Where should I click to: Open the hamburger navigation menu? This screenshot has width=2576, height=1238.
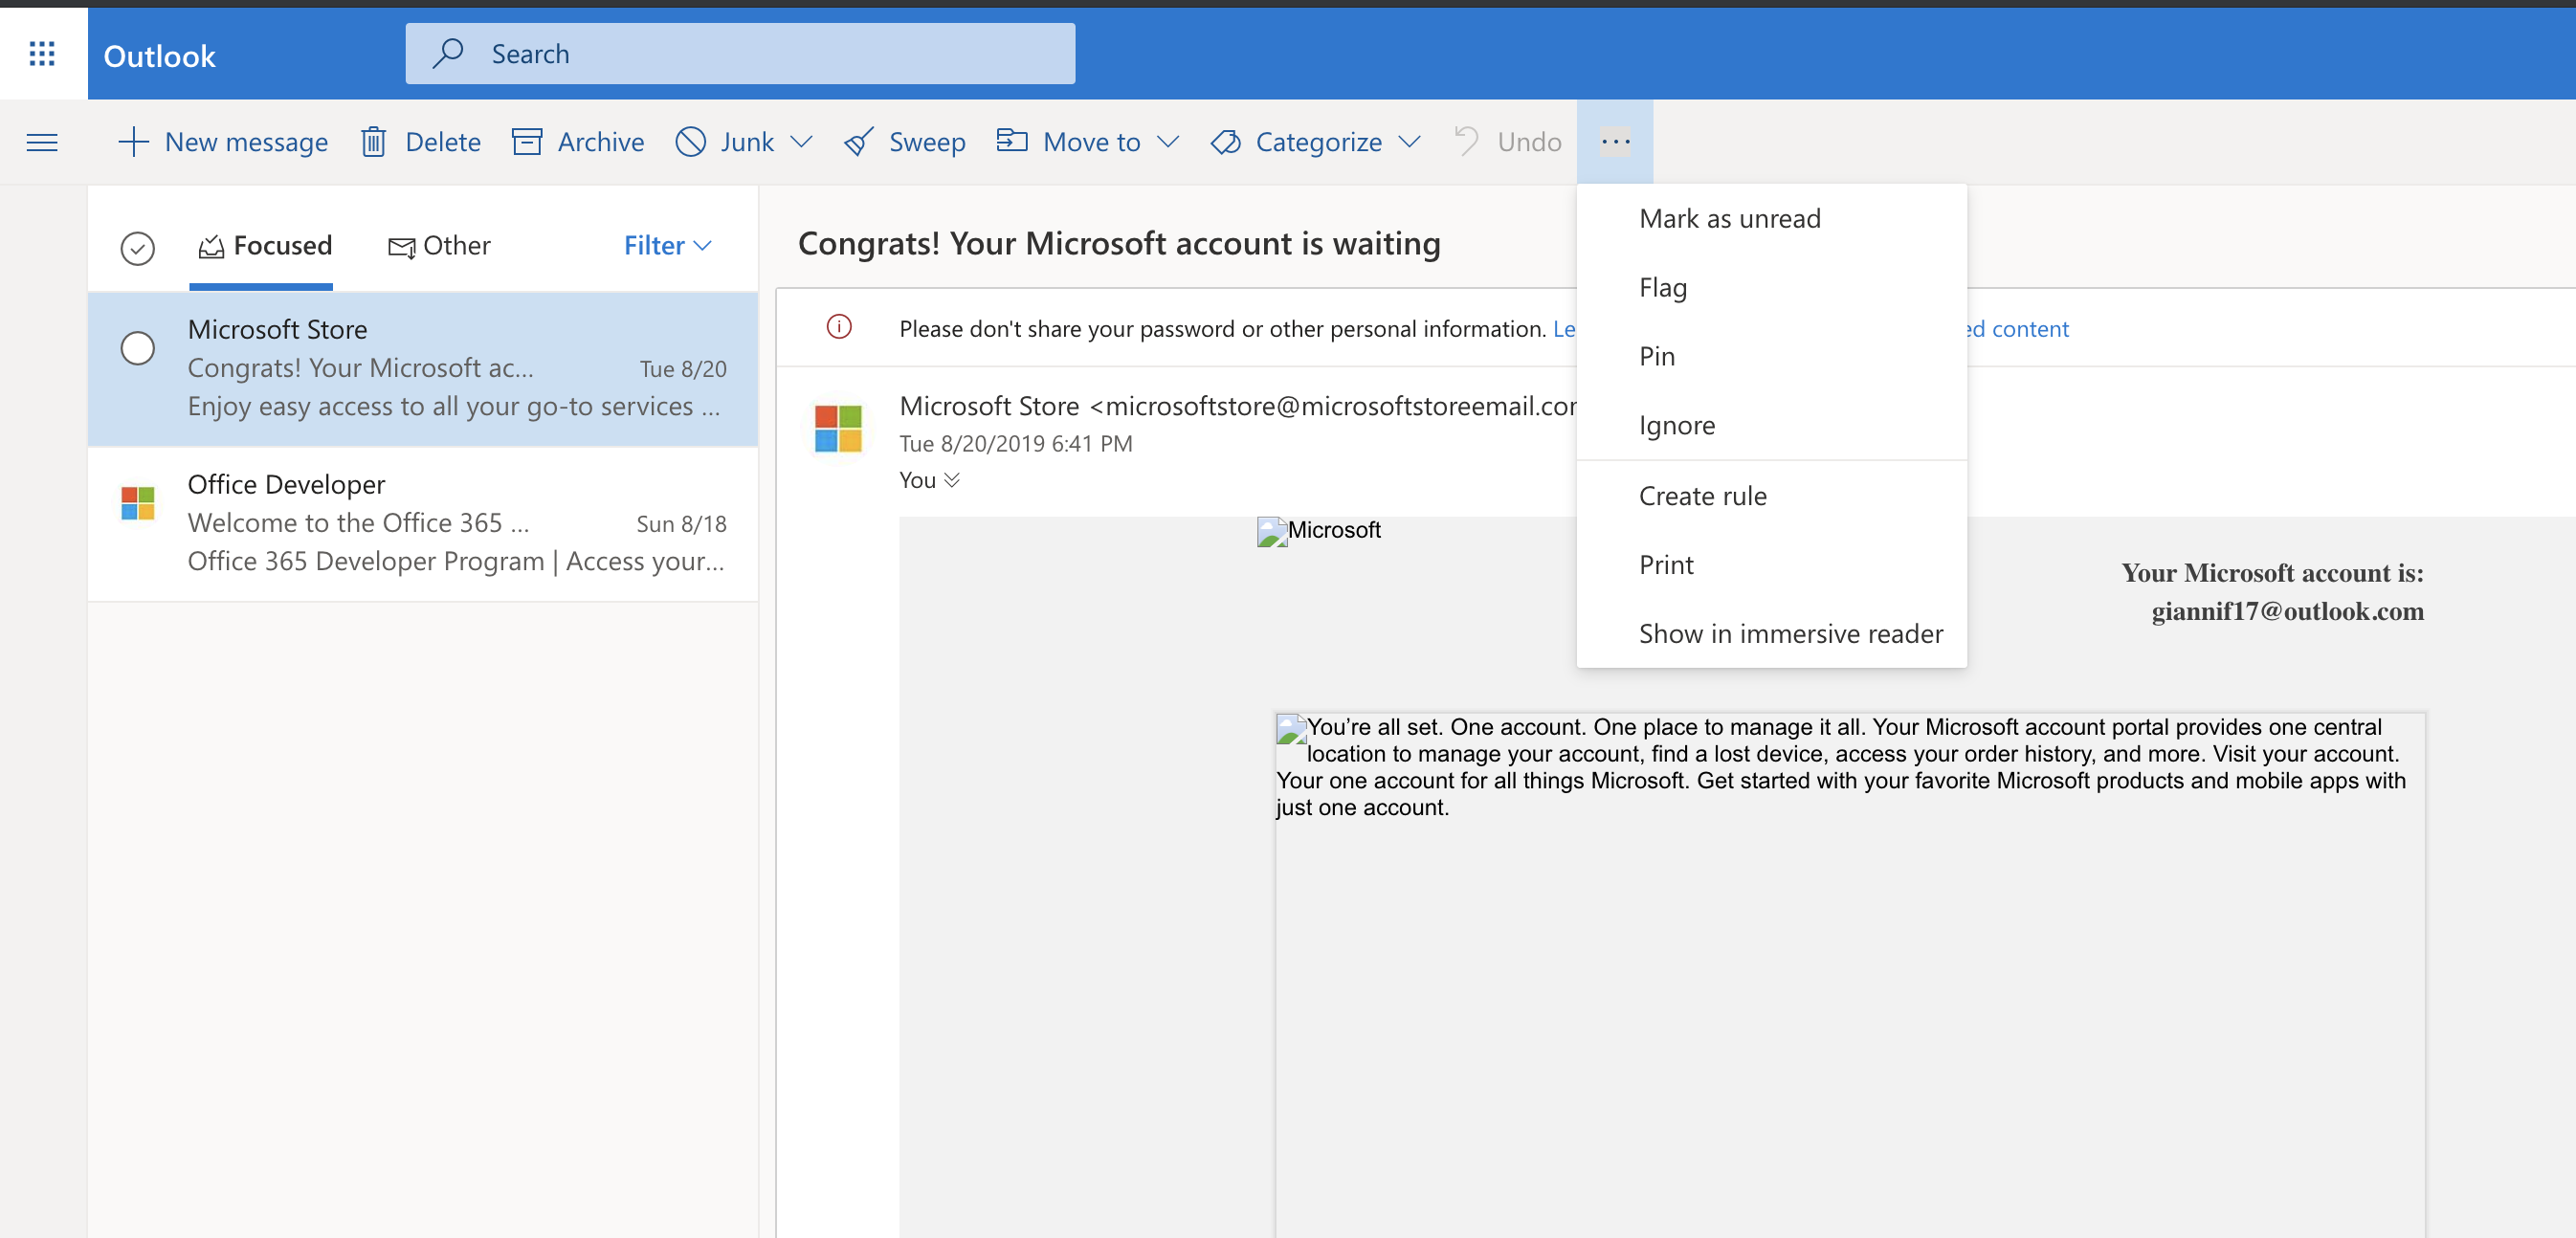[x=42, y=142]
